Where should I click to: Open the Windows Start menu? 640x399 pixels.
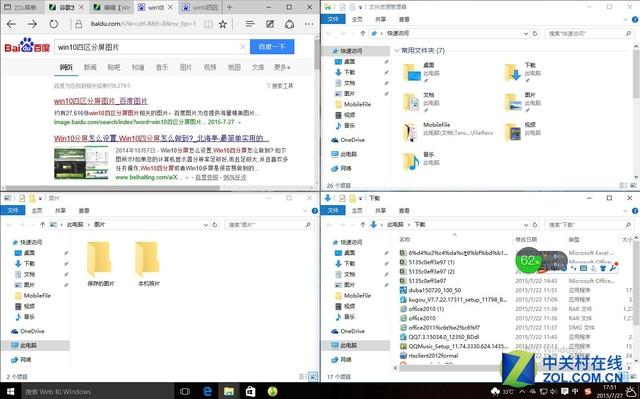tap(11, 392)
